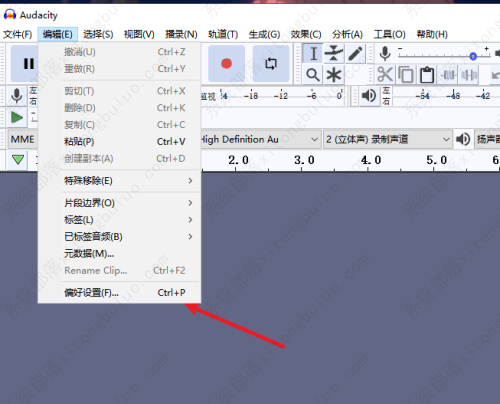500x404 pixels.
Task: Open the 分析(A) menu
Action: [347, 34]
